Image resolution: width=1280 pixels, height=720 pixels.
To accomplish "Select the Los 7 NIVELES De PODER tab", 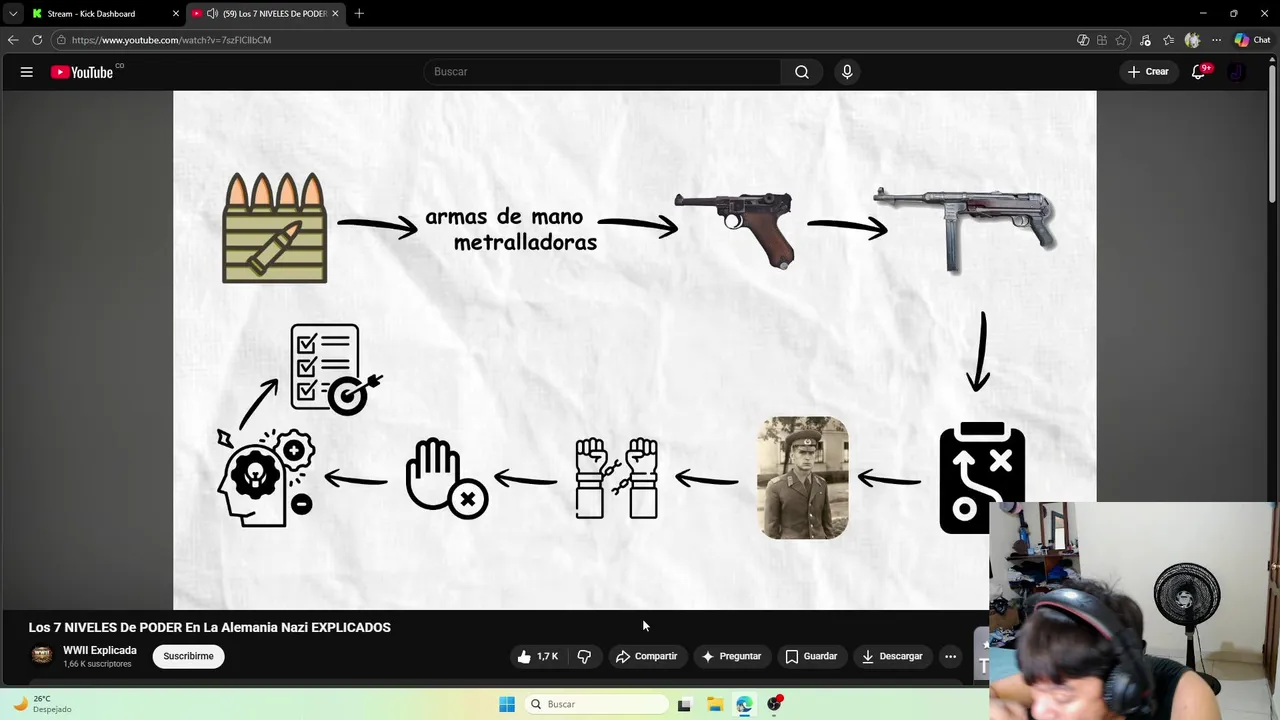I will 266,14.
